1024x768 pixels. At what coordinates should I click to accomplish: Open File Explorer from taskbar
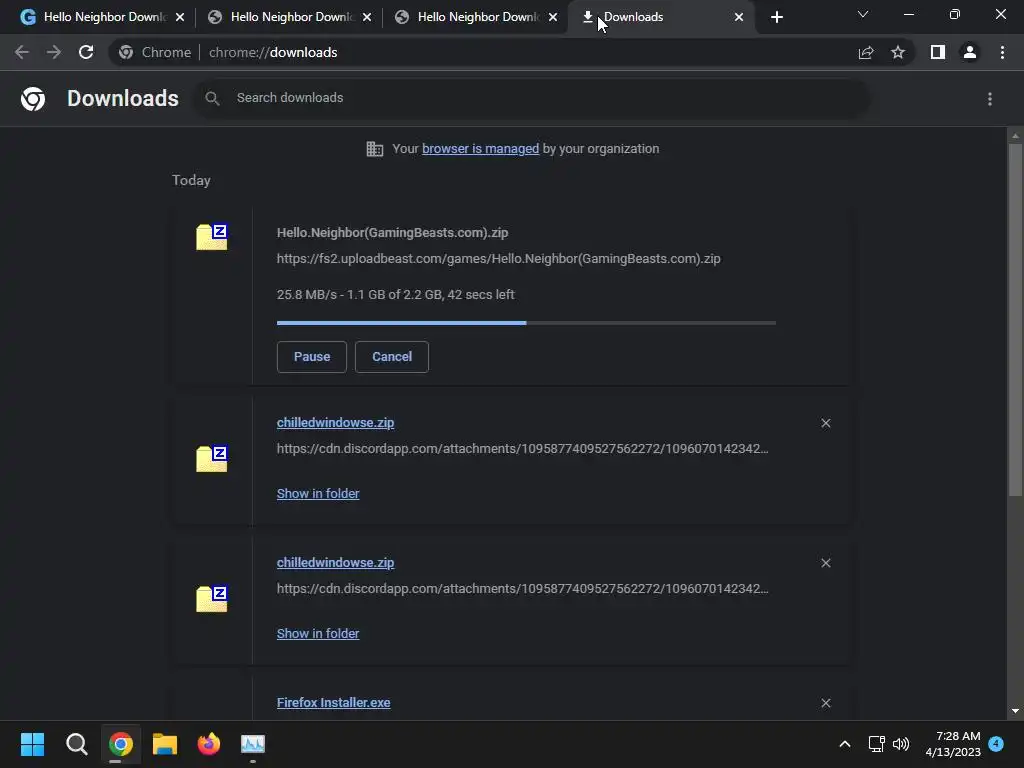165,744
